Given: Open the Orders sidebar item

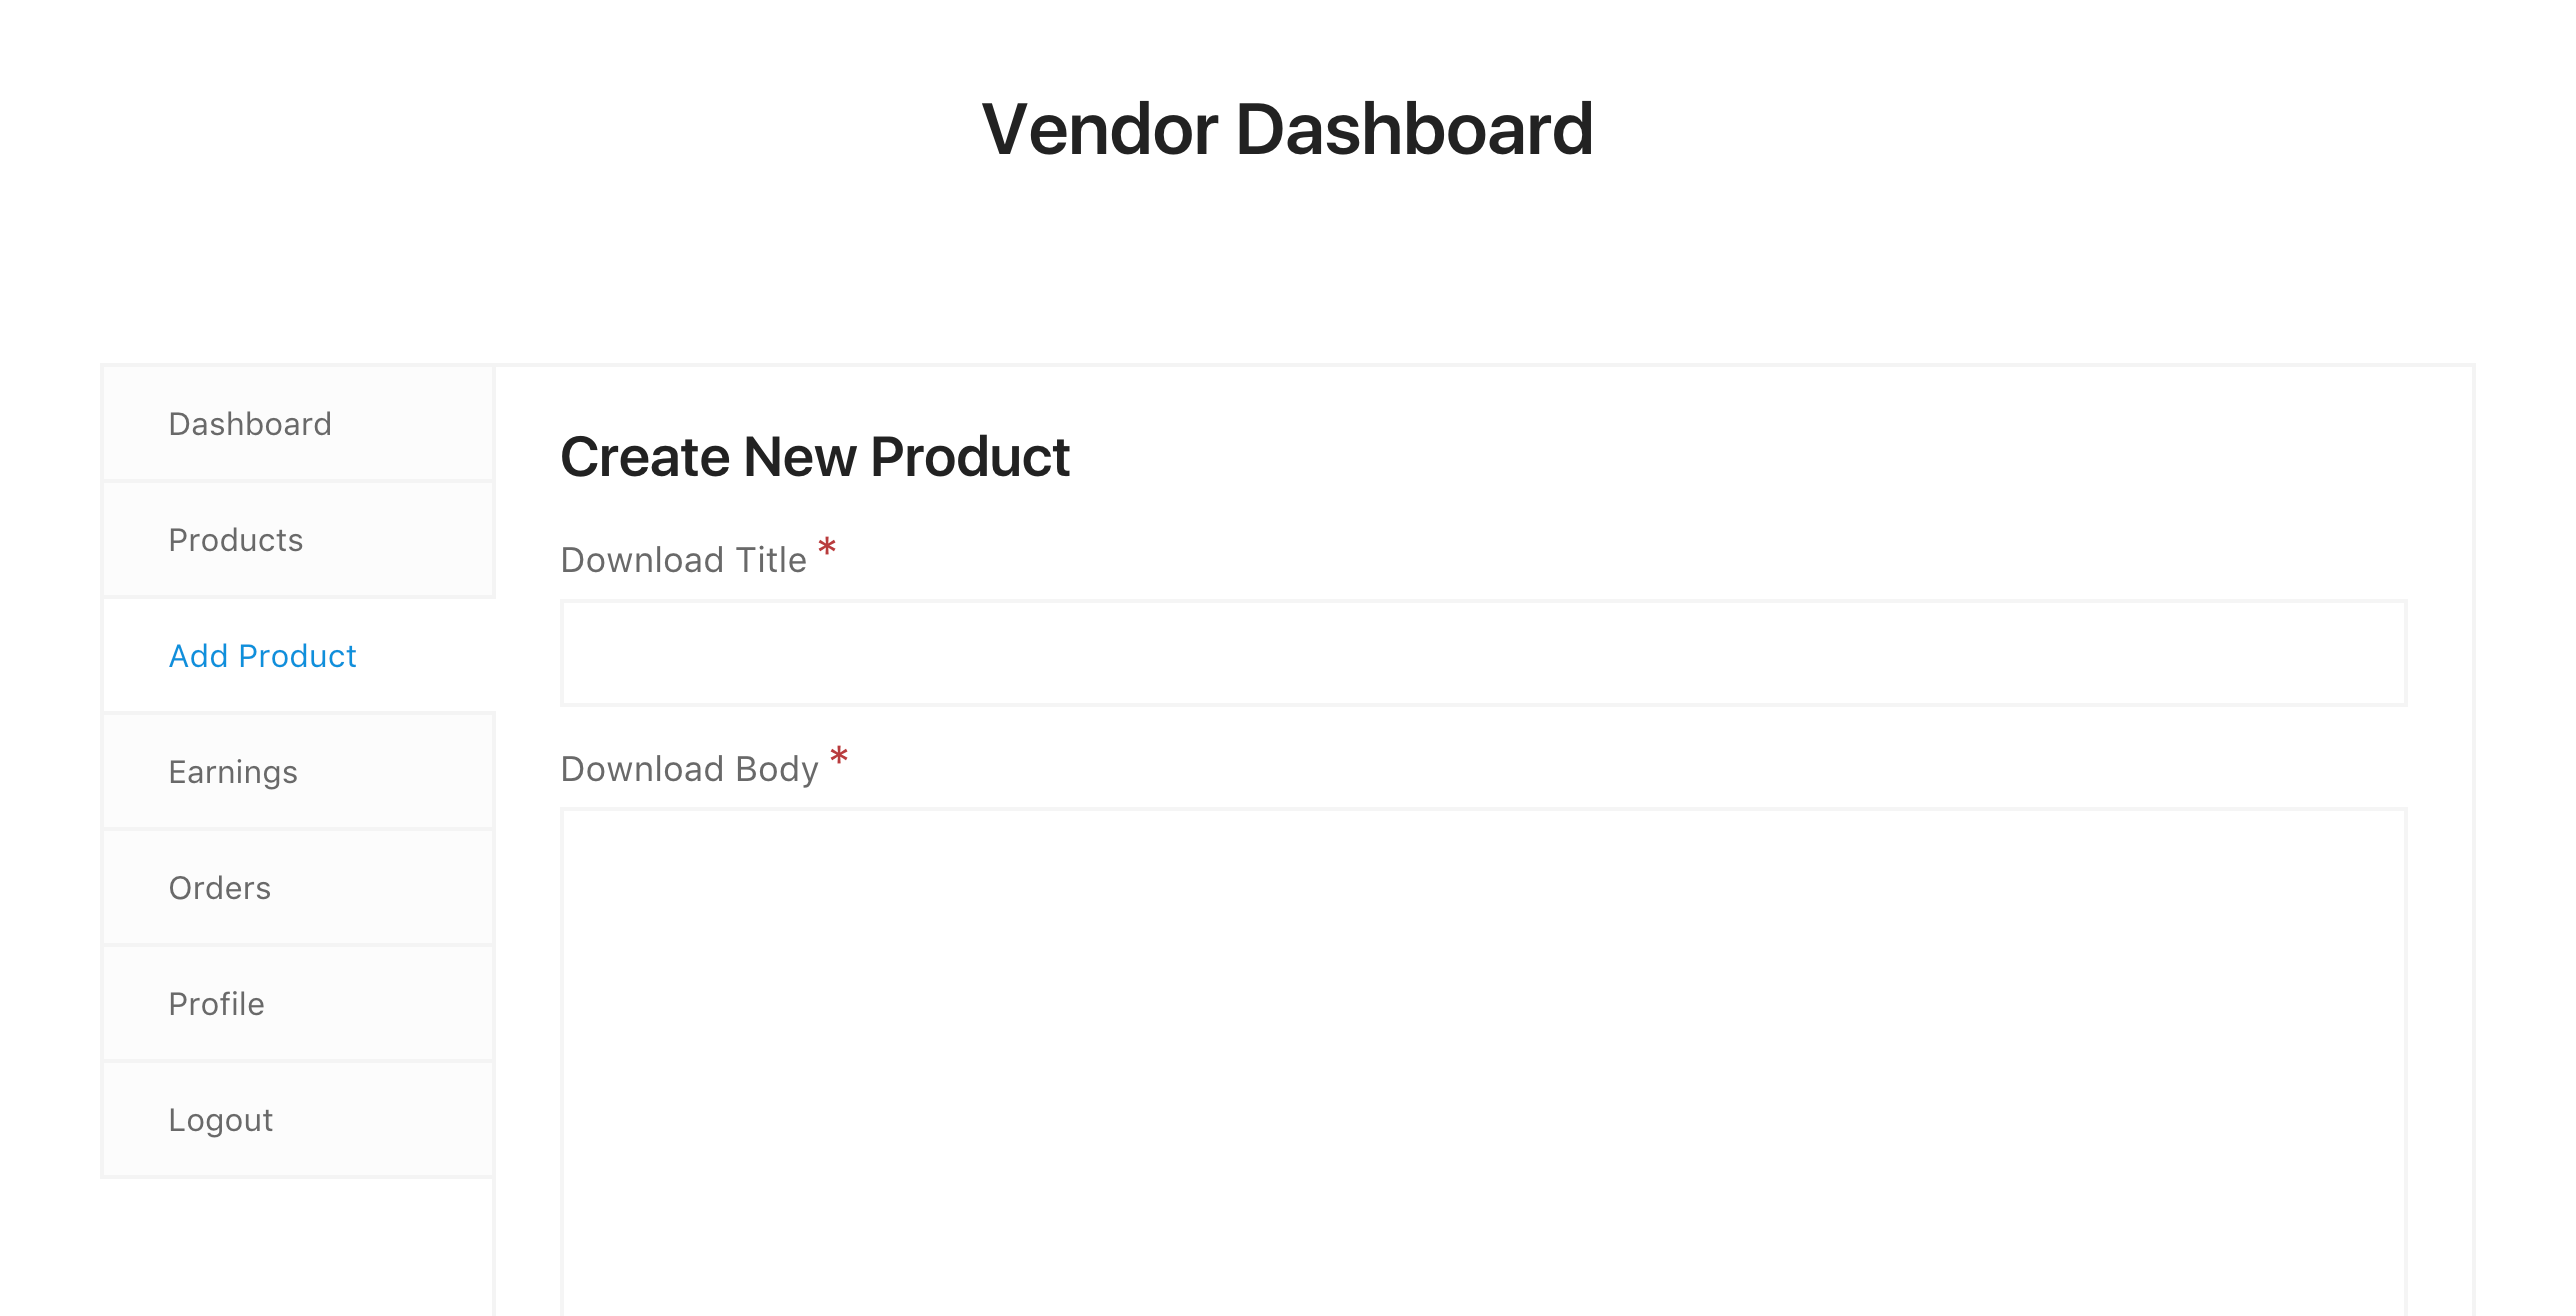Looking at the screenshot, I should (x=220, y=888).
